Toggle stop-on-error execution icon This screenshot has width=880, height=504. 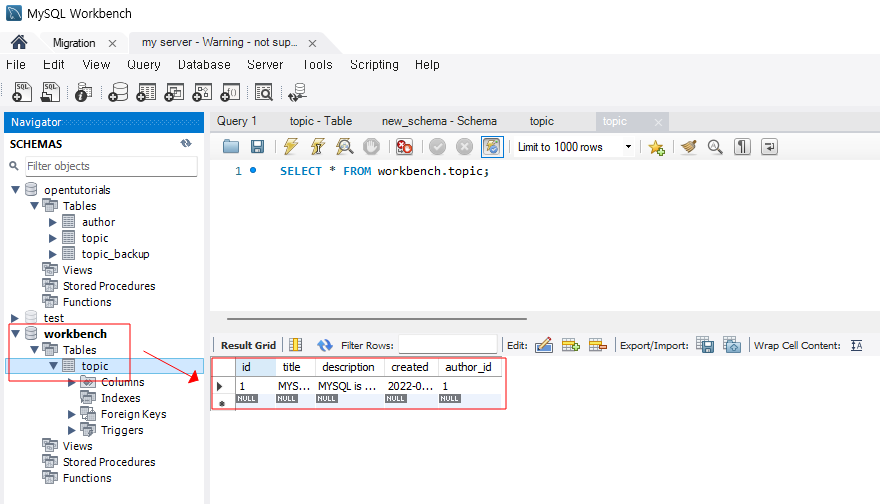[x=404, y=147]
